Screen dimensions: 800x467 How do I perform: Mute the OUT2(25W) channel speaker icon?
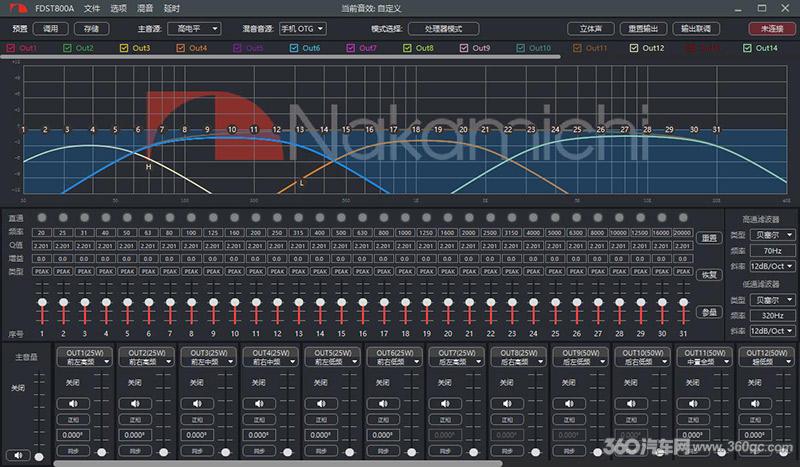[135, 404]
